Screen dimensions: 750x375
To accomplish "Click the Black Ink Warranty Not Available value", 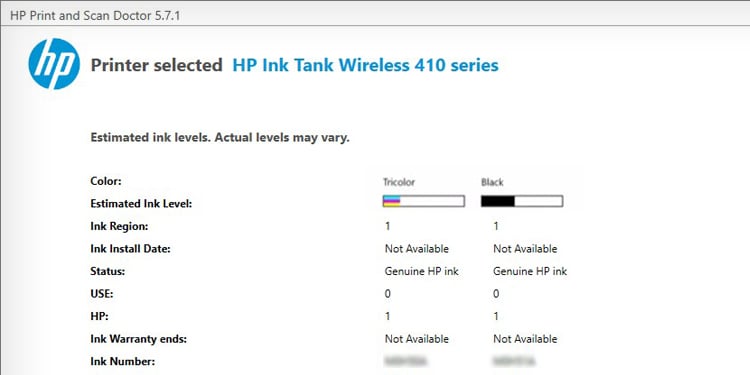I will (525, 339).
